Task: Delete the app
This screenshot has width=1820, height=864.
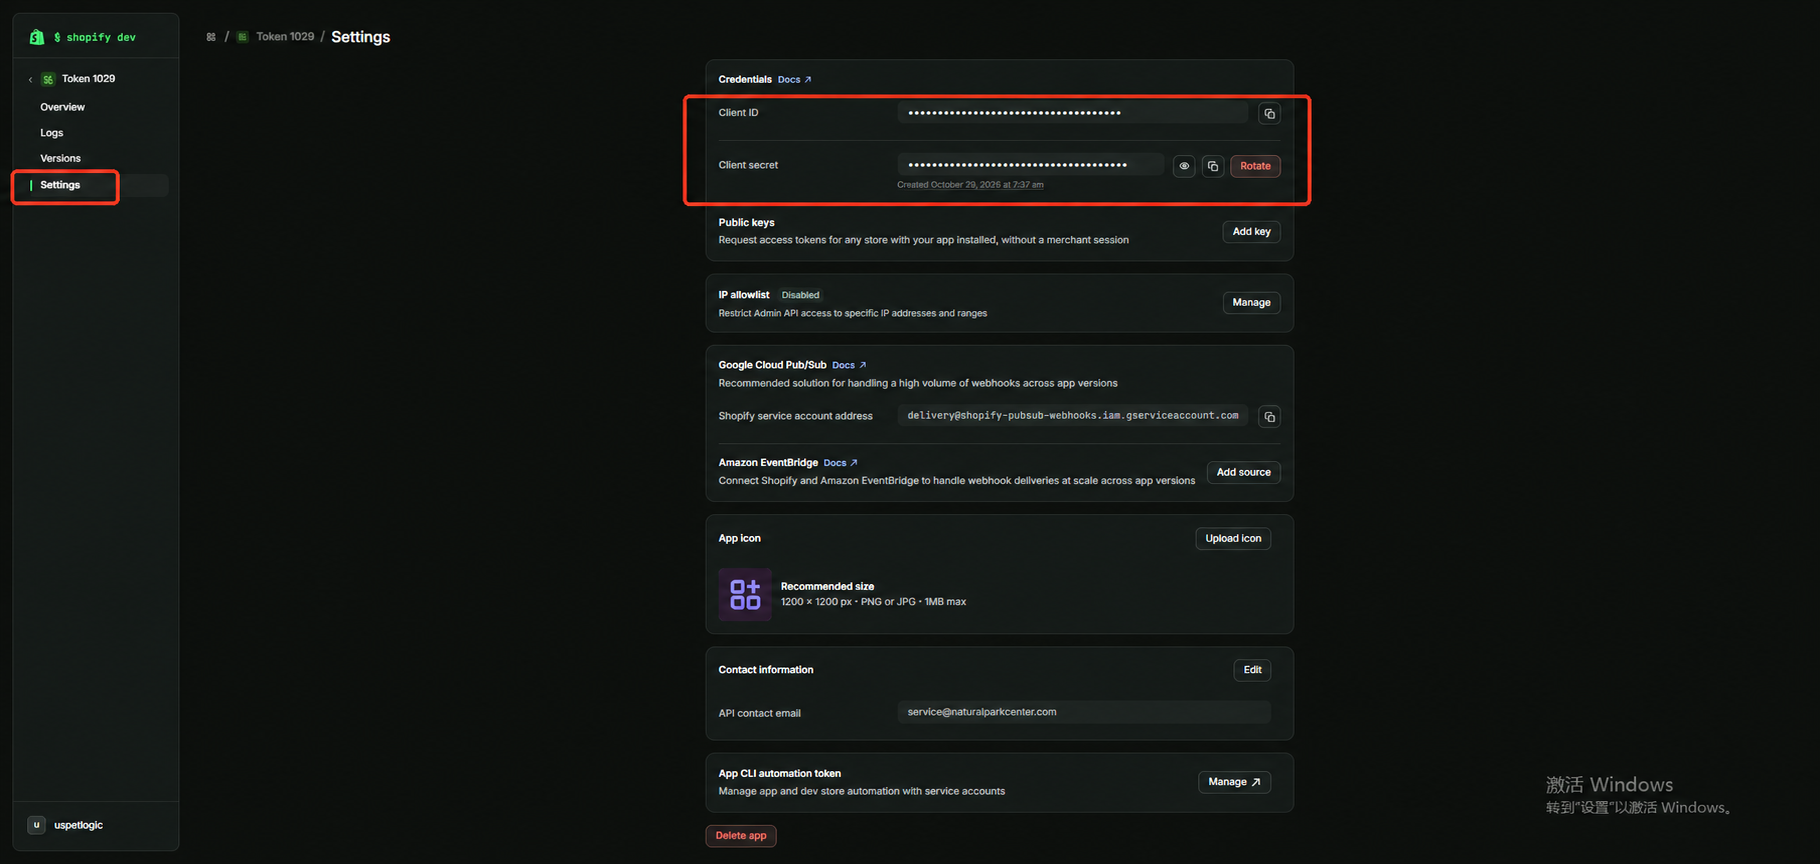Action: tap(741, 836)
